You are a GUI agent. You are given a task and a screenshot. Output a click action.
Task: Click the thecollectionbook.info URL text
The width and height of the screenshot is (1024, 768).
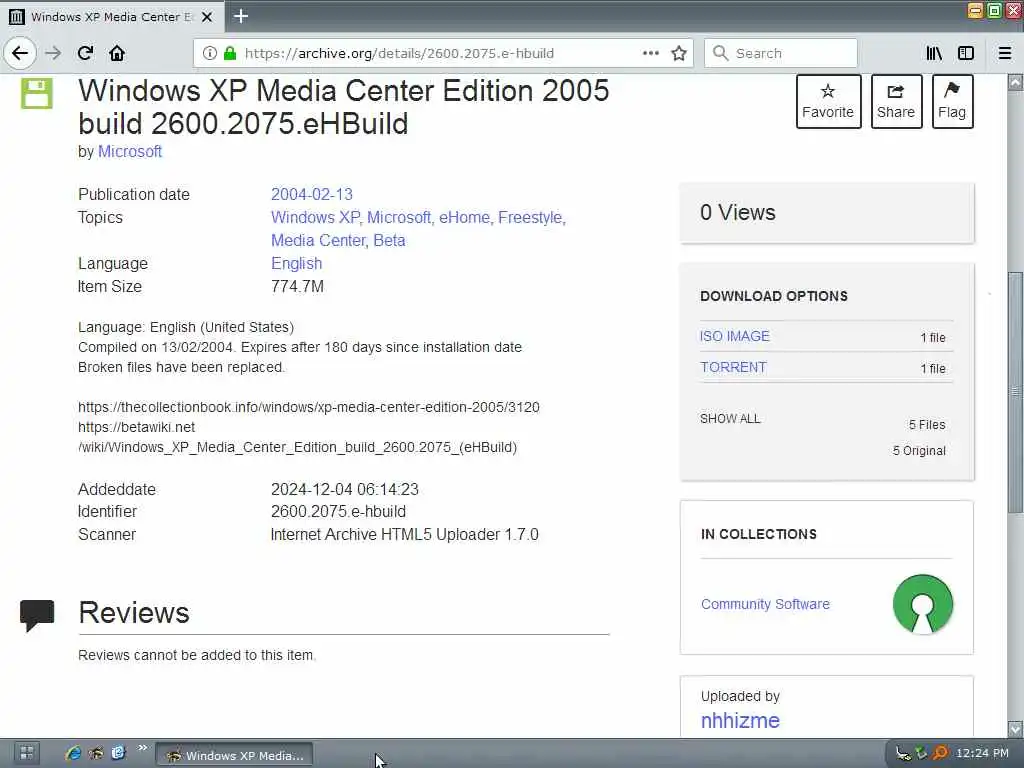309,408
